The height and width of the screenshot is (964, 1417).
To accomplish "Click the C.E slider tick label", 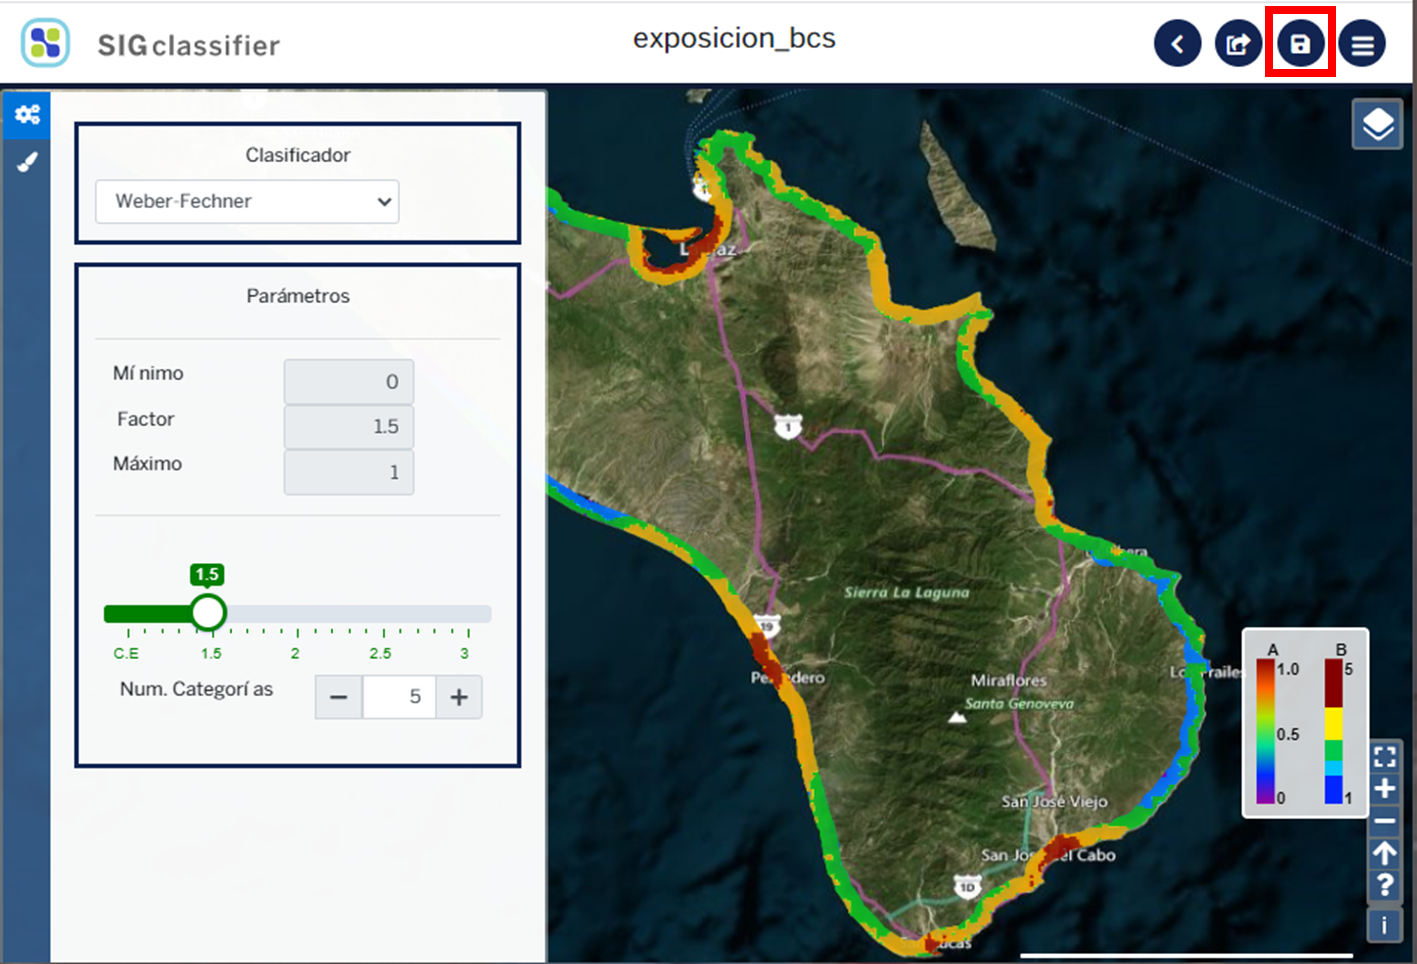I will tap(126, 653).
